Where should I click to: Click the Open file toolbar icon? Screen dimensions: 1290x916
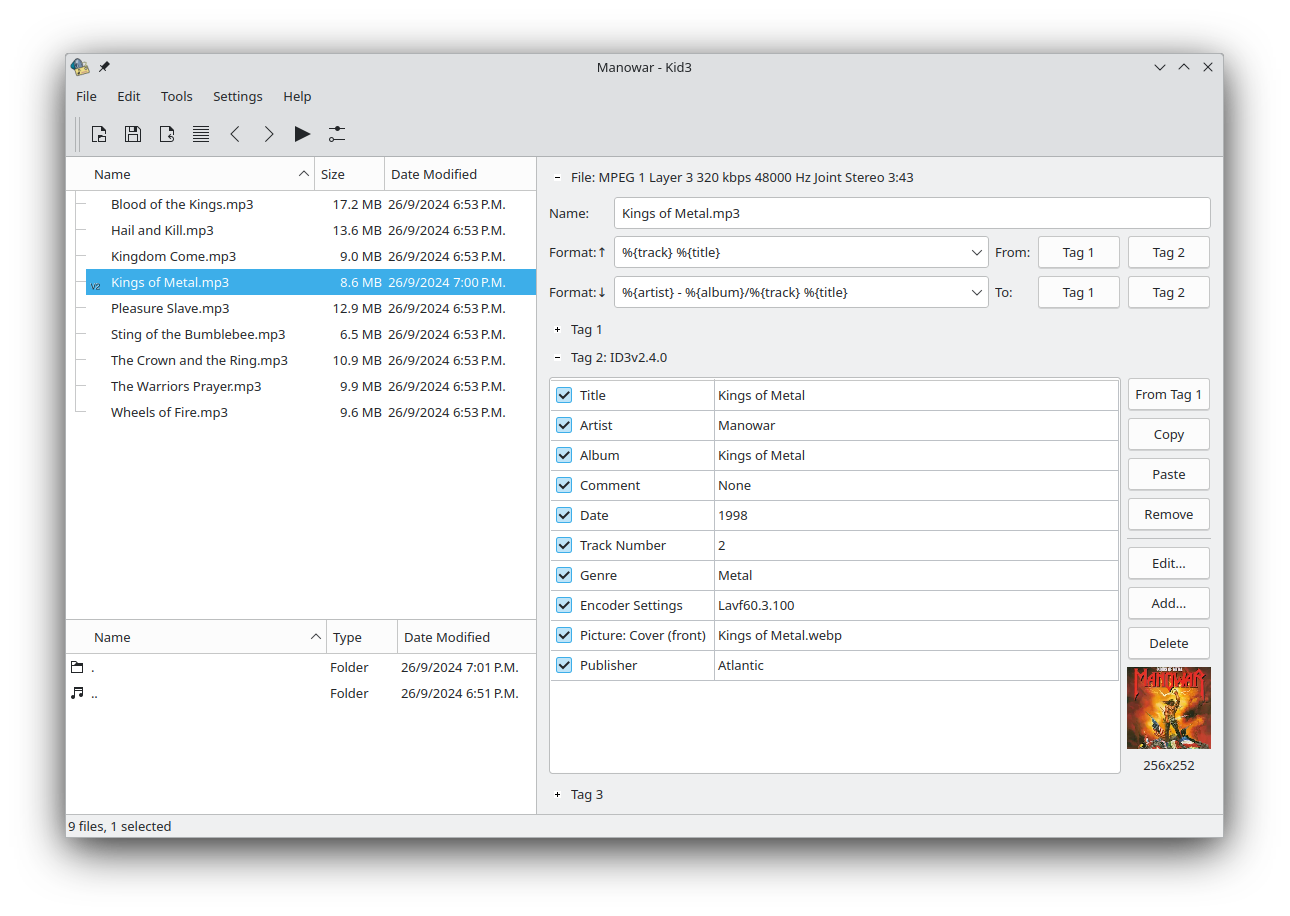click(x=99, y=134)
